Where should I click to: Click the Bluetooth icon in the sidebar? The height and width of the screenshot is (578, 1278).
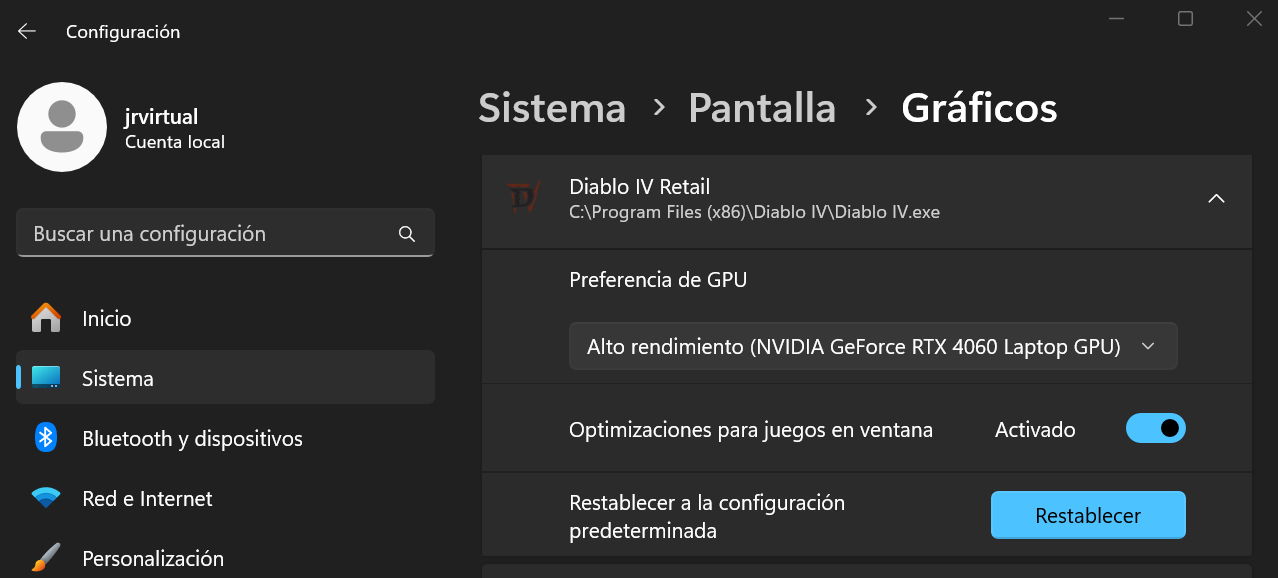(x=46, y=439)
